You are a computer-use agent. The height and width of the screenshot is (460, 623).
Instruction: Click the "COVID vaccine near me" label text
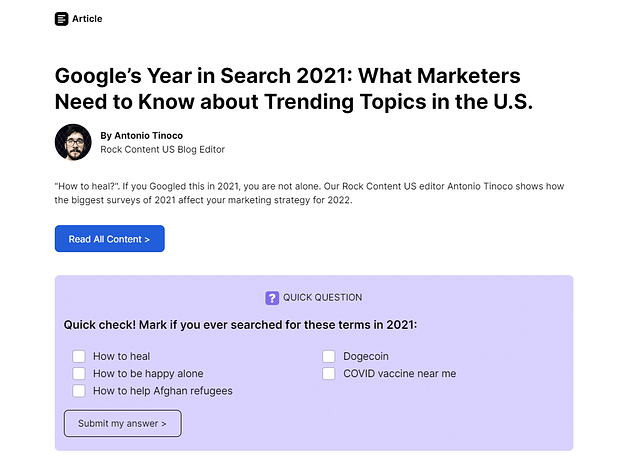point(399,374)
